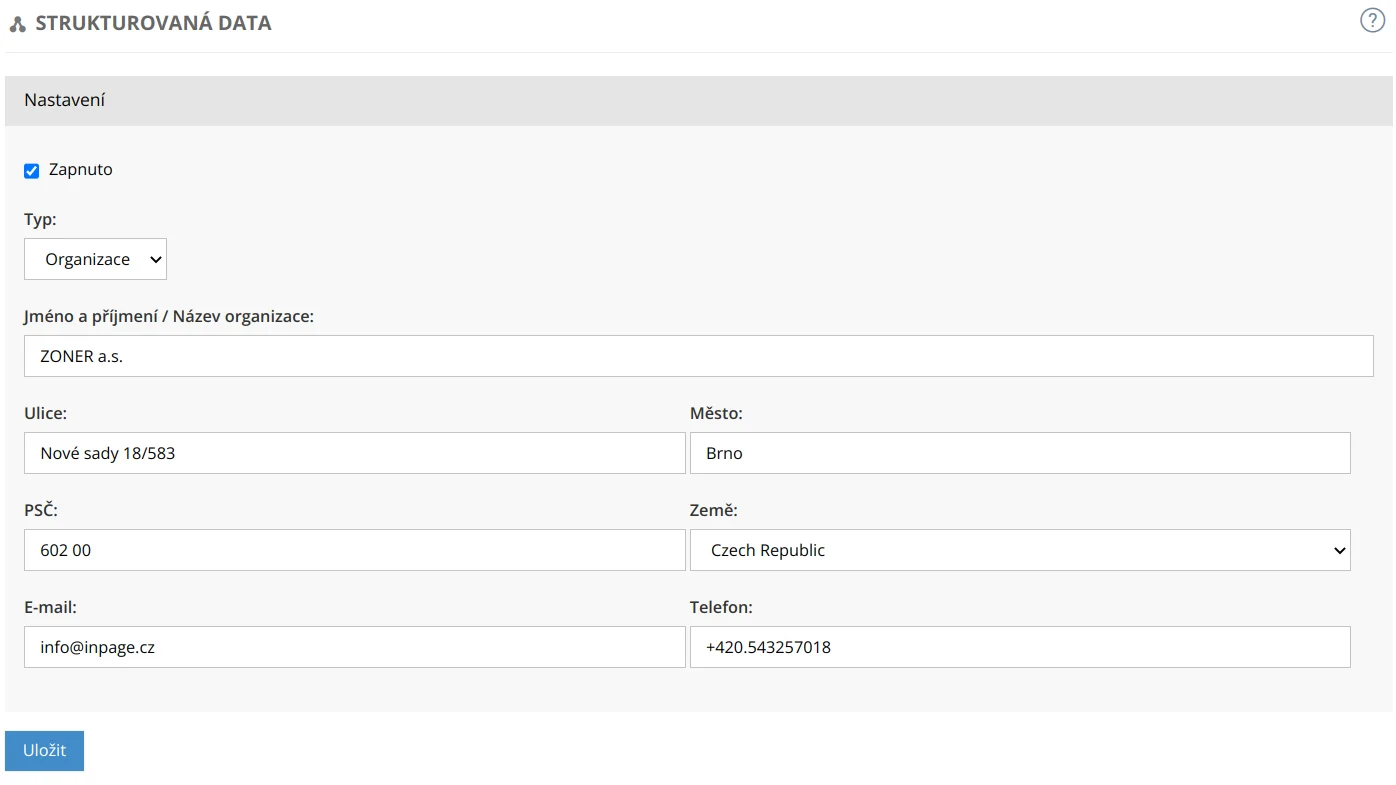Click the Město: label
The height and width of the screenshot is (785, 1396).
pyautogui.click(x=716, y=413)
